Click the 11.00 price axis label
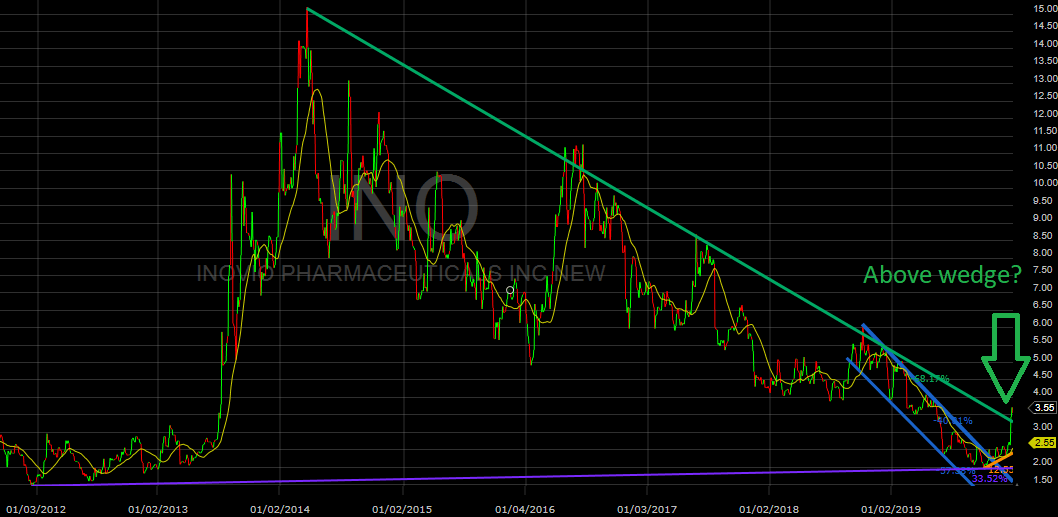The height and width of the screenshot is (517, 1058). 1044,148
